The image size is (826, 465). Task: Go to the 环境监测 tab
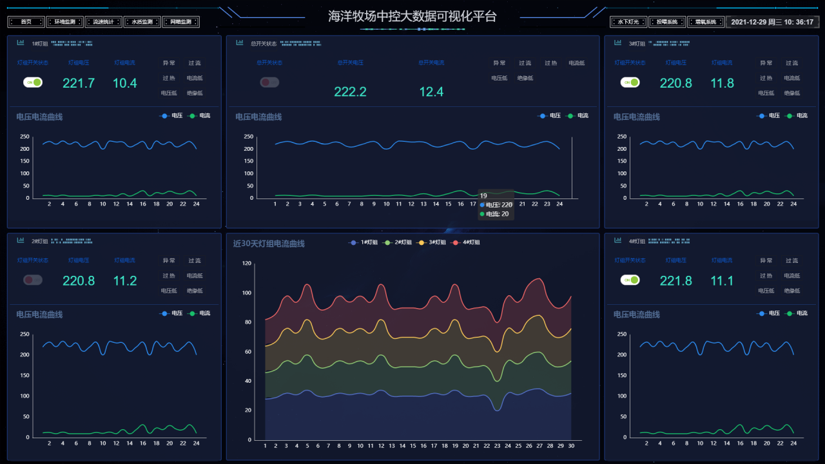65,21
